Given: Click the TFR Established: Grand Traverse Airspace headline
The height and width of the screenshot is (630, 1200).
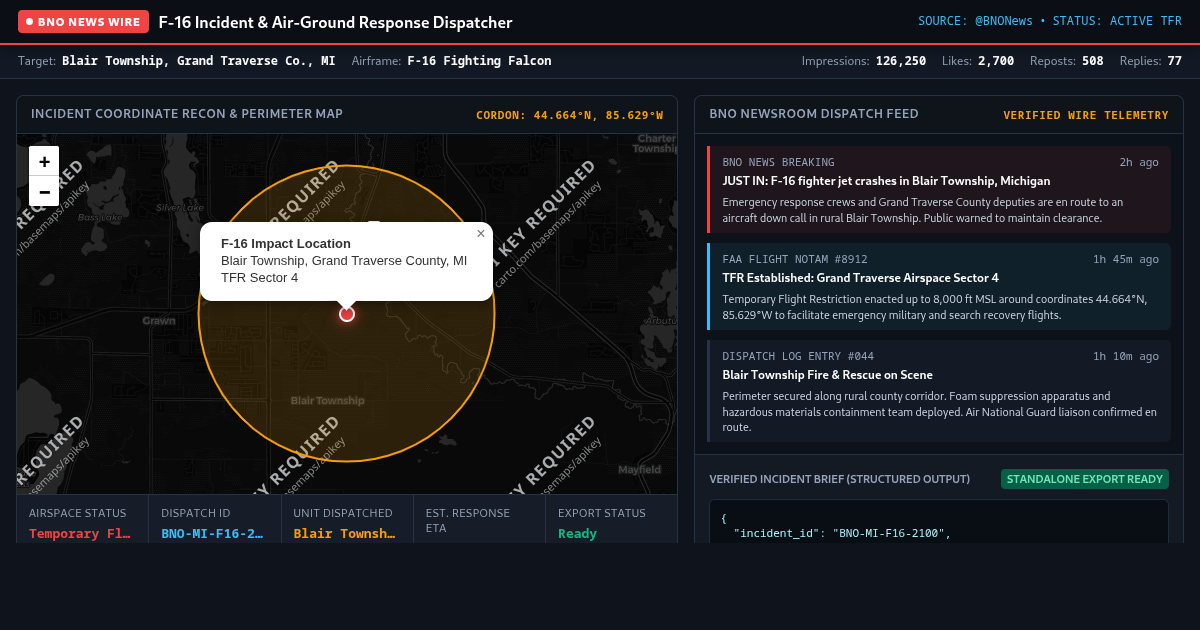Looking at the screenshot, I should 860,278.
